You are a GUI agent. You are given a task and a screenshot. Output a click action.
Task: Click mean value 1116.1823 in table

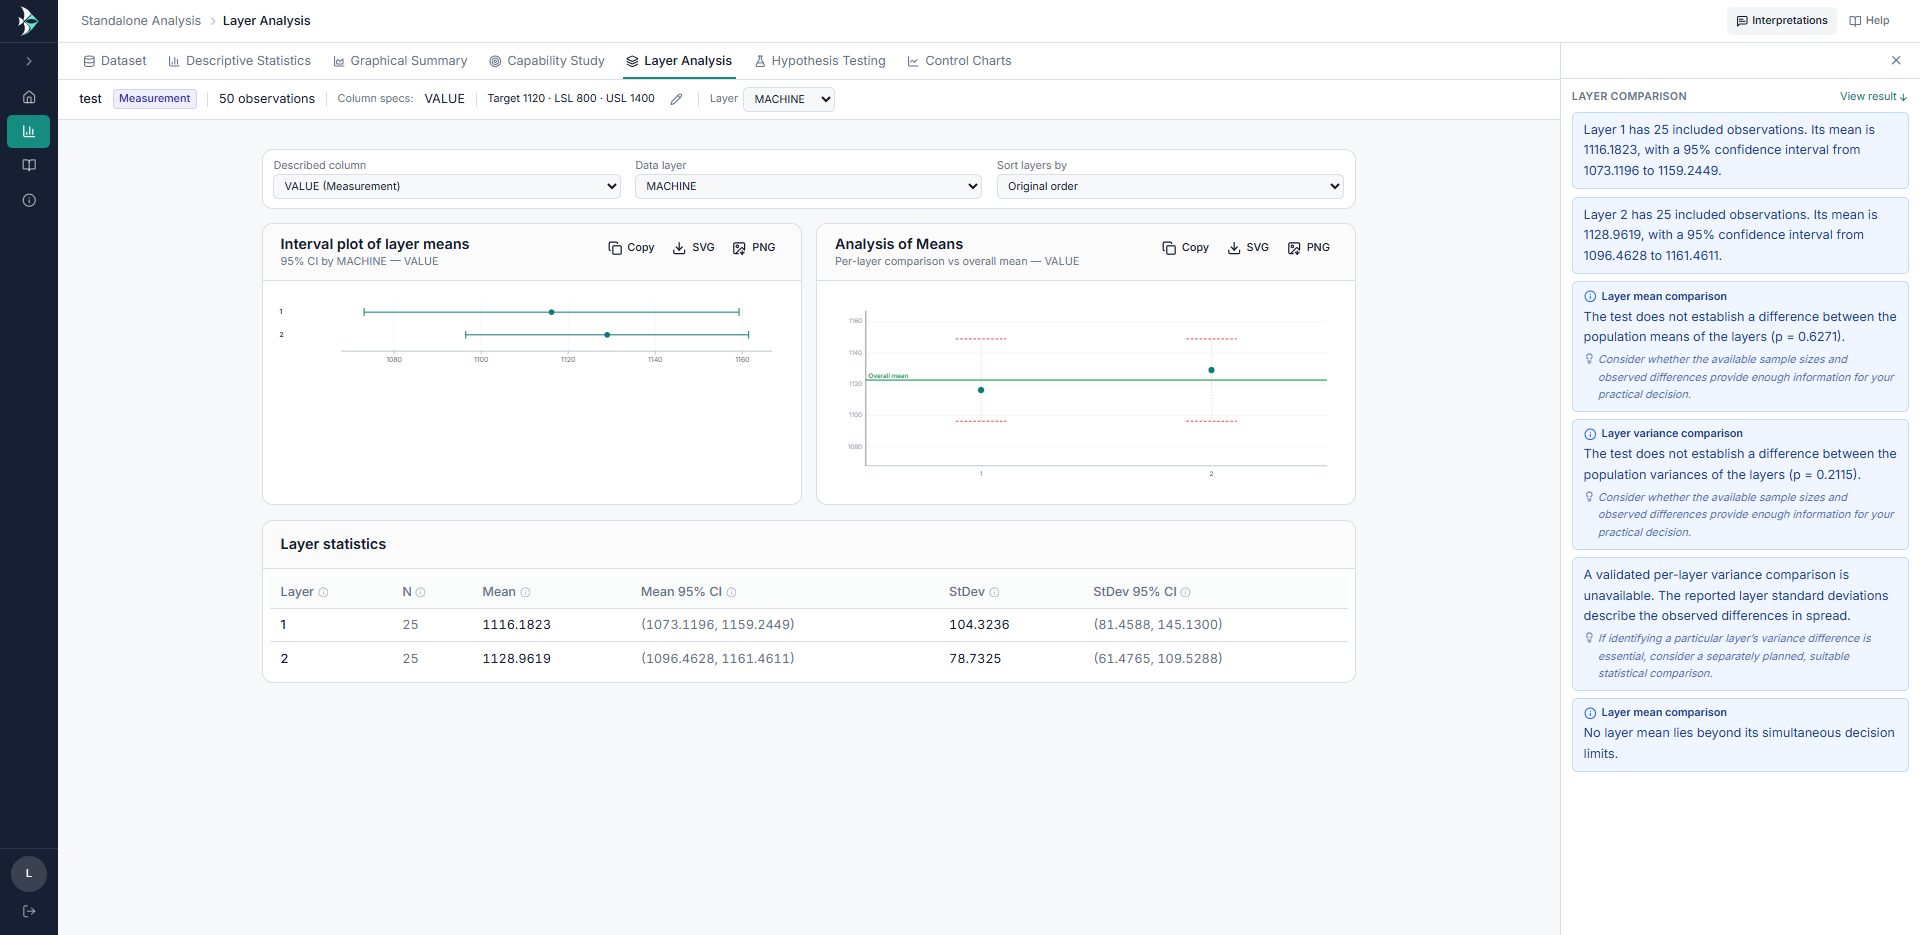[x=516, y=625]
